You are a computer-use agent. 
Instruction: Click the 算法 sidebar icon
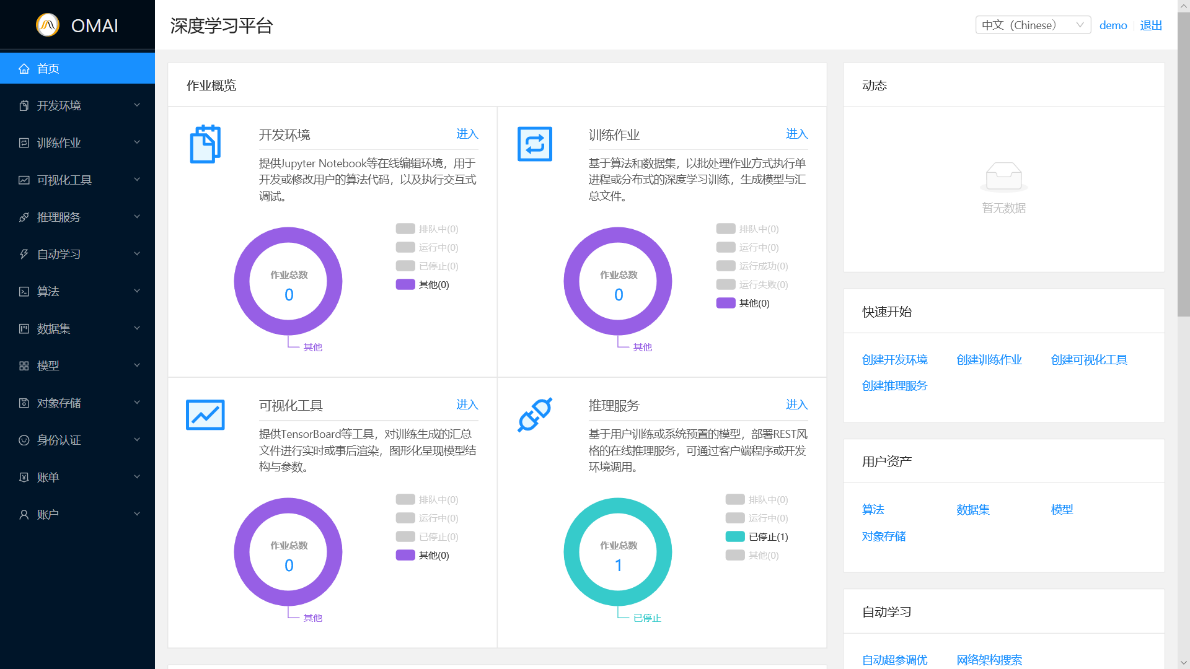point(24,292)
